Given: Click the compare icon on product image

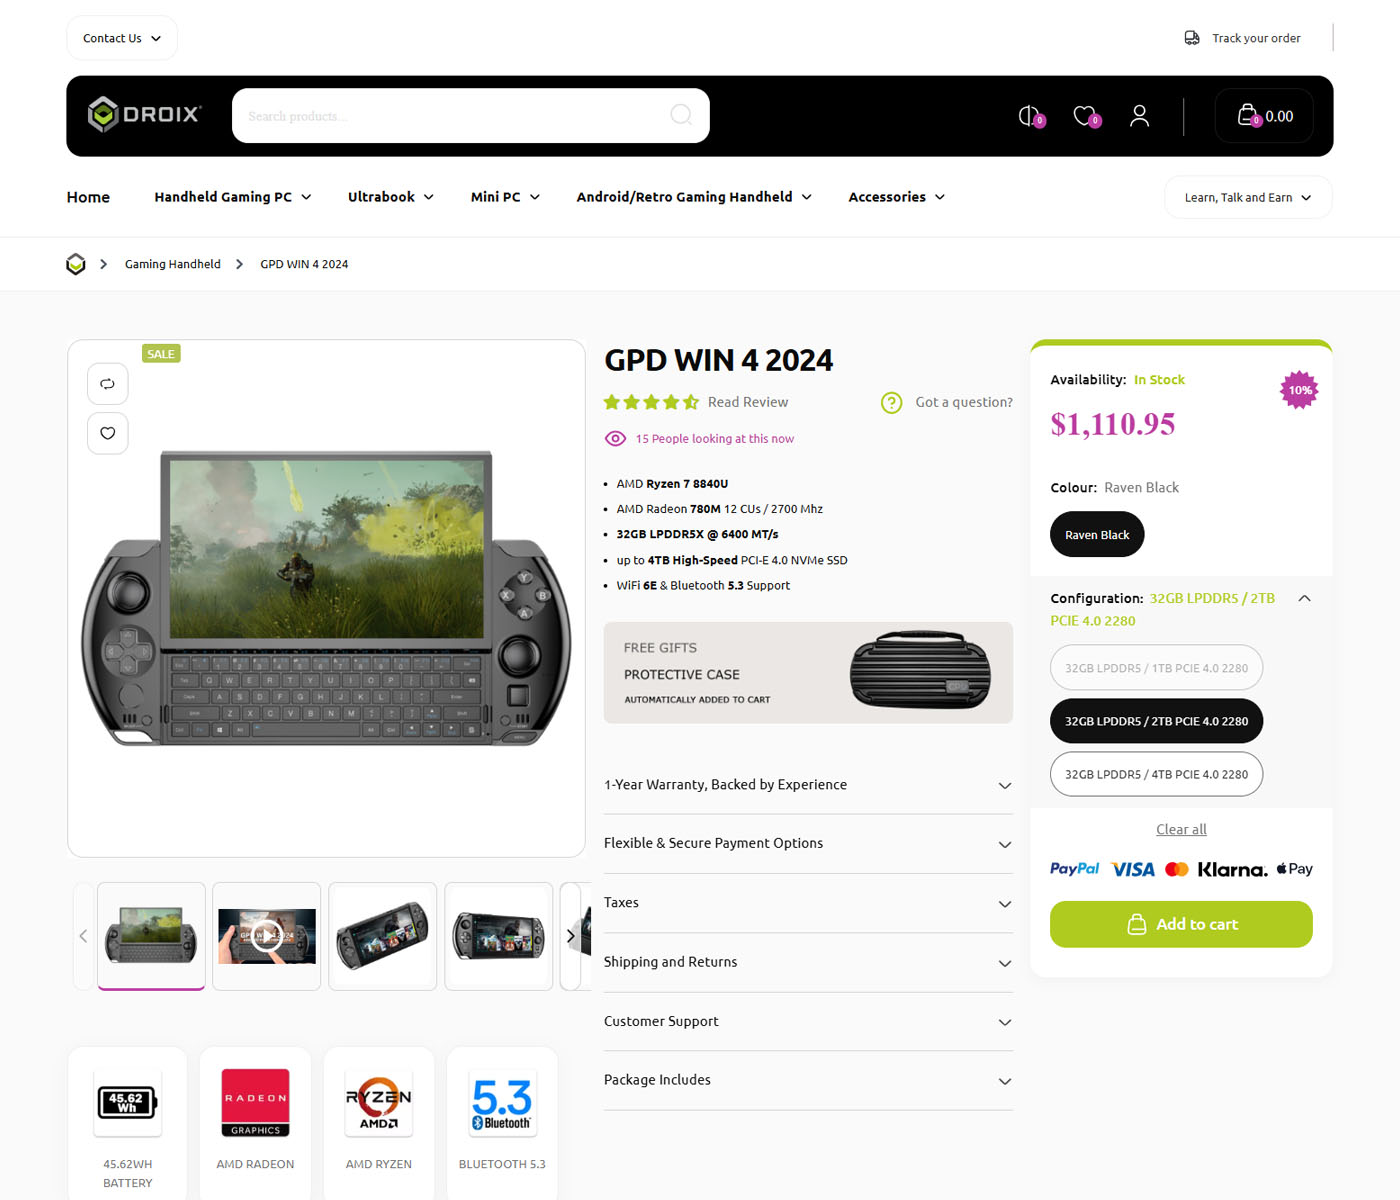Looking at the screenshot, I should click(108, 384).
